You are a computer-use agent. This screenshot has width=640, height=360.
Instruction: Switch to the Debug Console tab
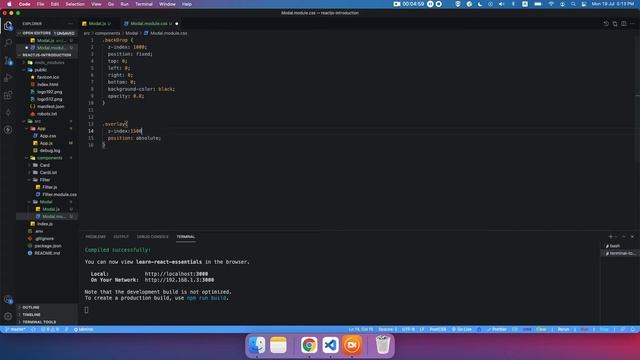pyautogui.click(x=152, y=237)
